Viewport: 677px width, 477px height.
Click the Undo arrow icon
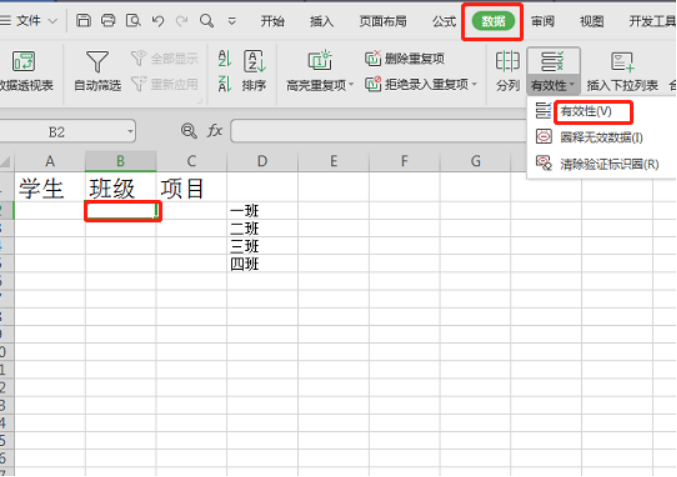158,20
